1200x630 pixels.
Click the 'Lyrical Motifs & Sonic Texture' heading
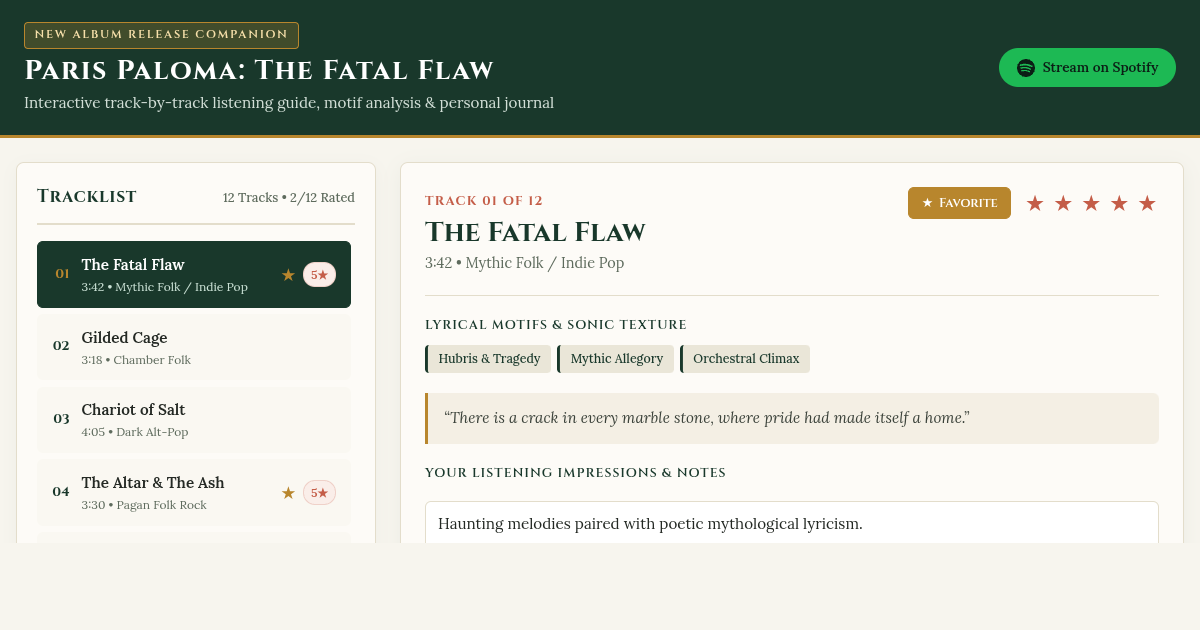pyautogui.click(x=556, y=325)
